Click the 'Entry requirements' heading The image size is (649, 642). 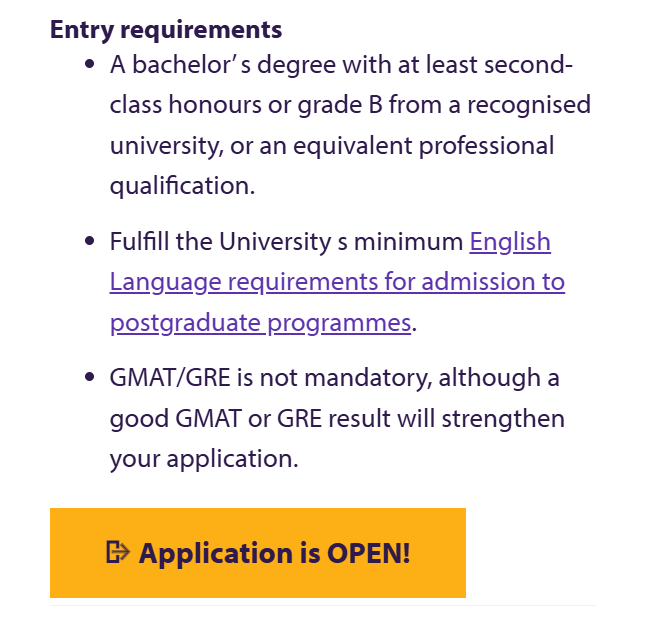(x=166, y=30)
